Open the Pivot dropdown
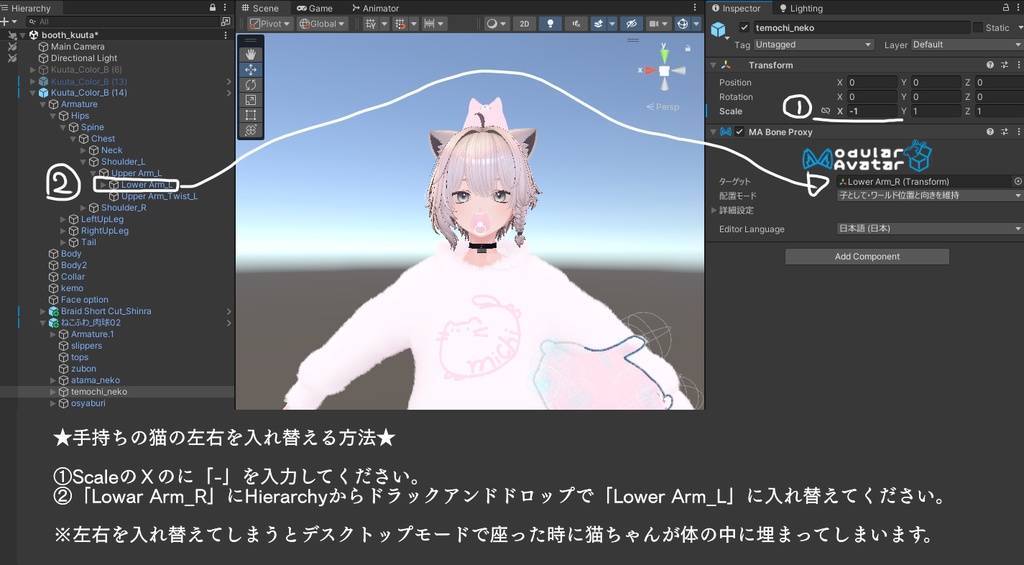The image size is (1024, 565). [270, 24]
